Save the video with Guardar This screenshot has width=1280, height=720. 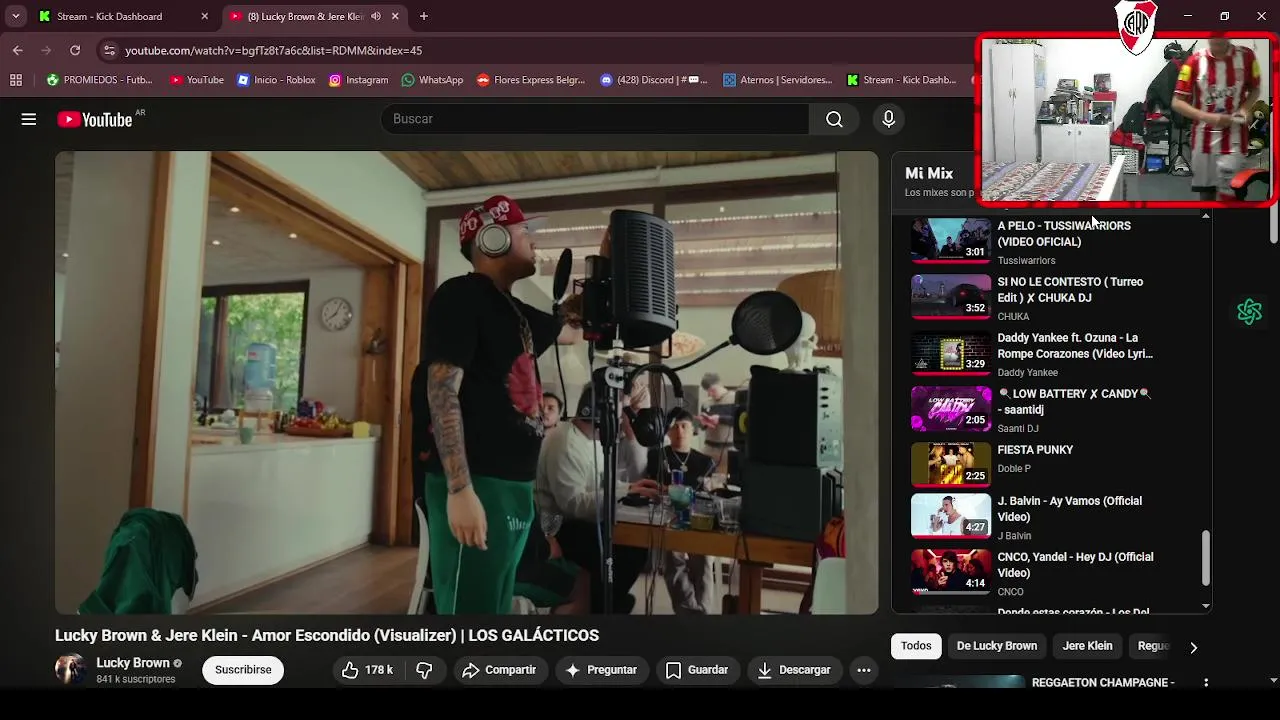pyautogui.click(x=697, y=670)
